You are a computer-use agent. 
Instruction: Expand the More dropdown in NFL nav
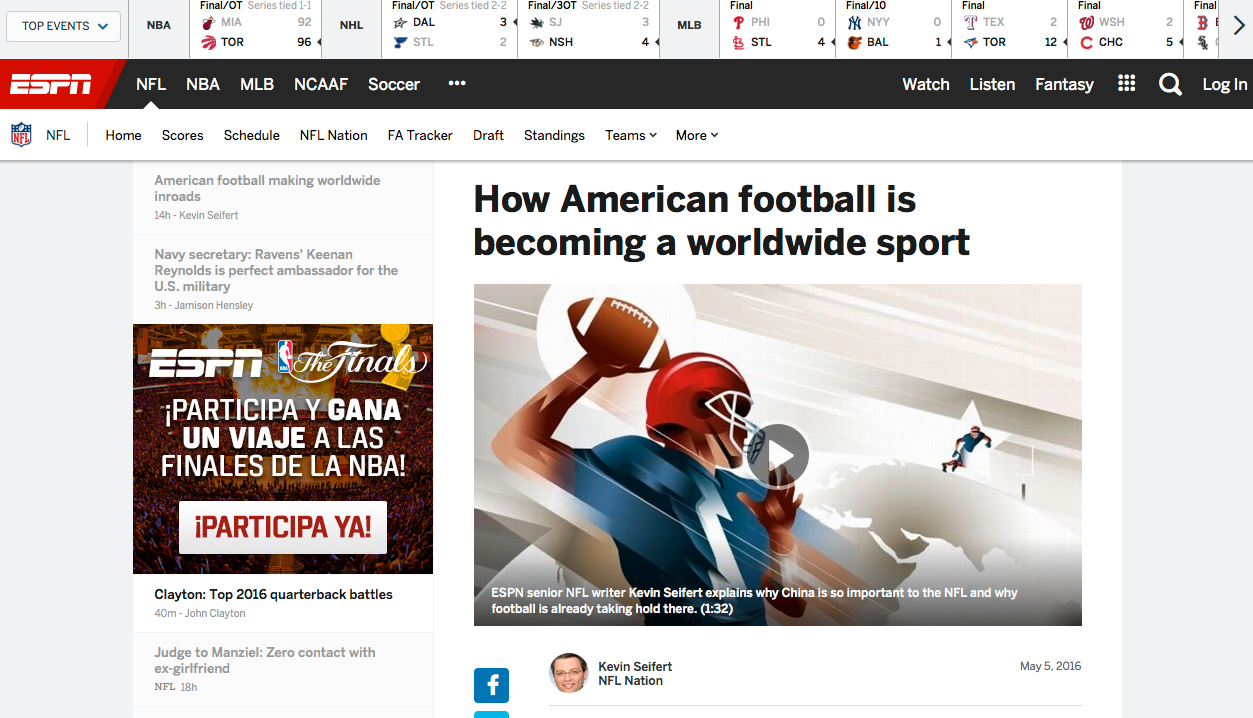click(697, 135)
